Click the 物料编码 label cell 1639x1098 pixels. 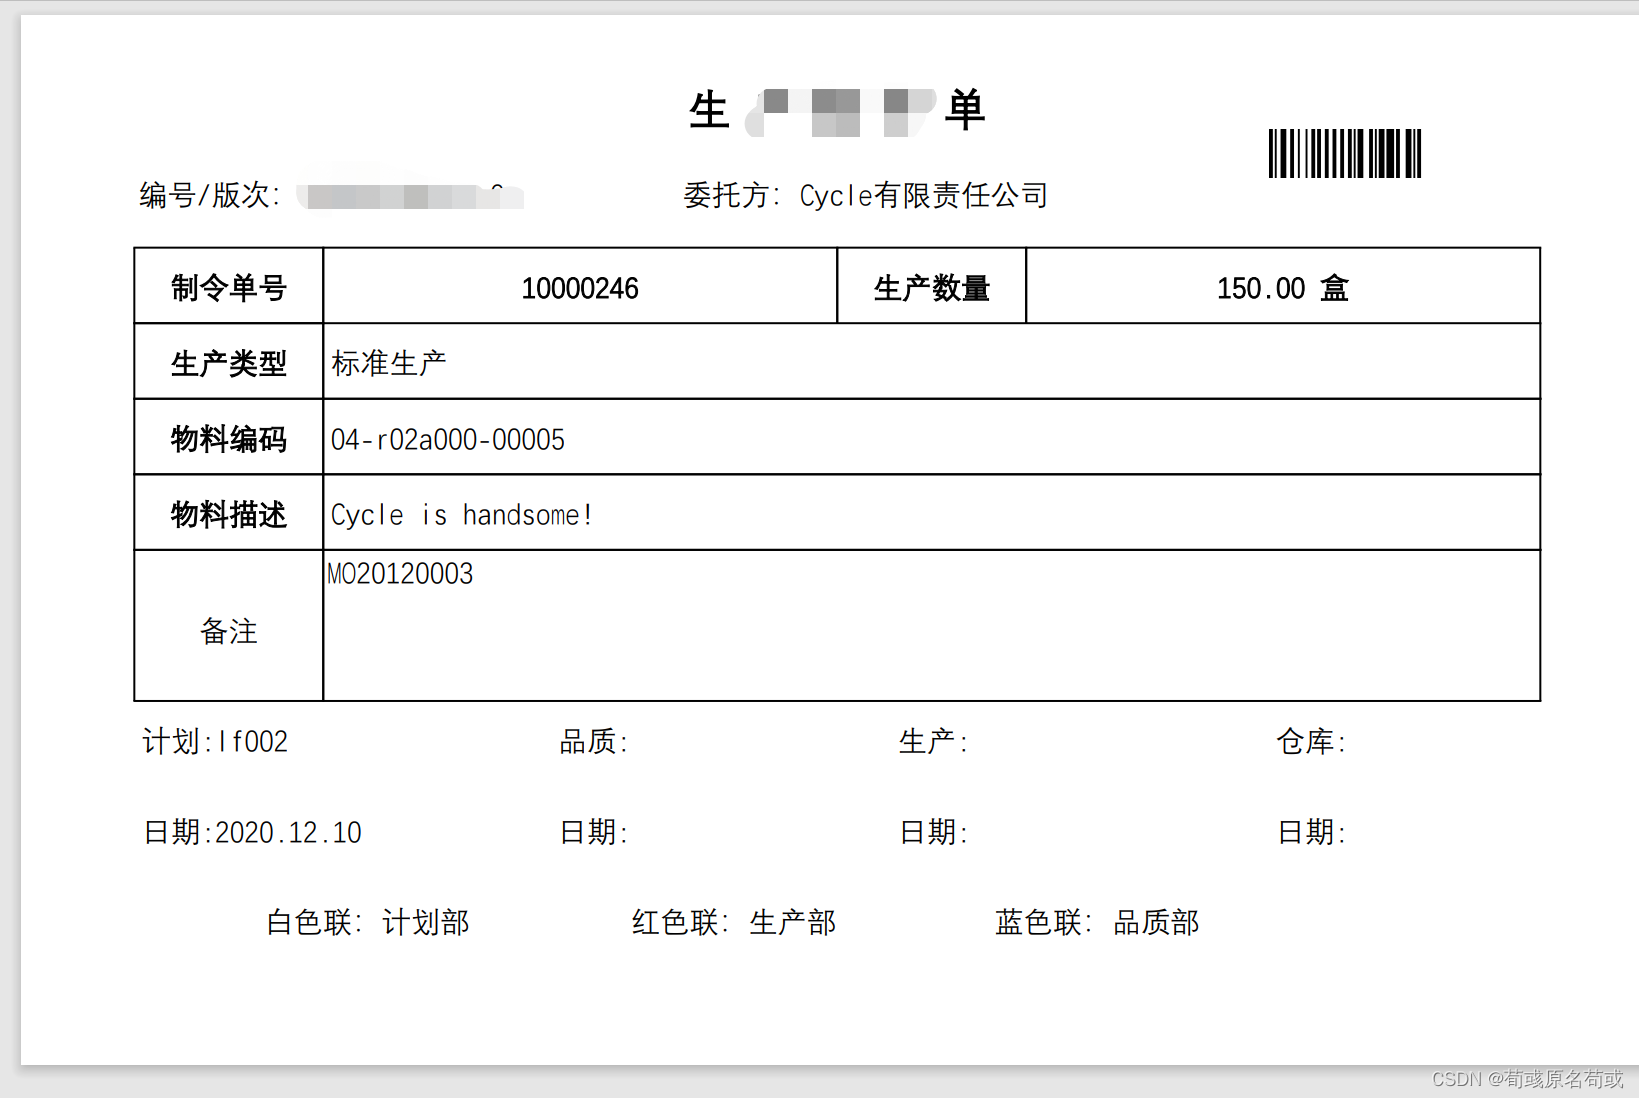coord(229,438)
